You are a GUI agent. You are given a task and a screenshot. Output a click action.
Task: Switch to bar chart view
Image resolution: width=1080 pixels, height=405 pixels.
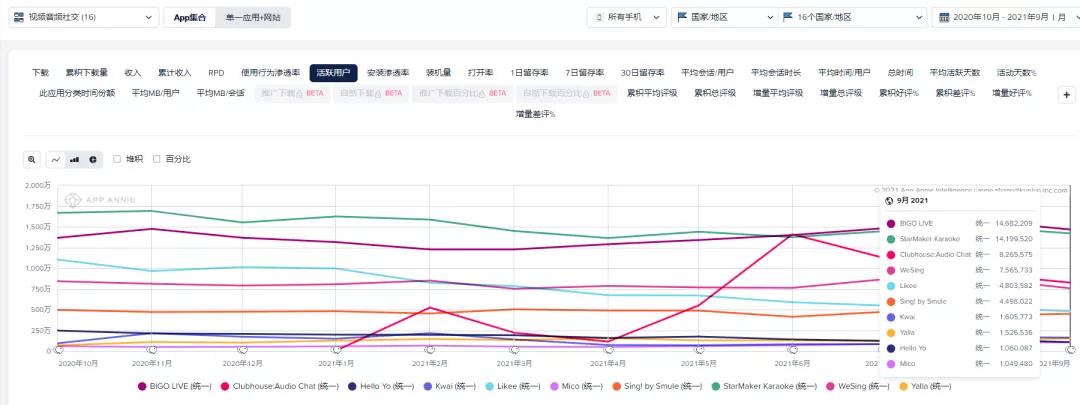[74, 159]
